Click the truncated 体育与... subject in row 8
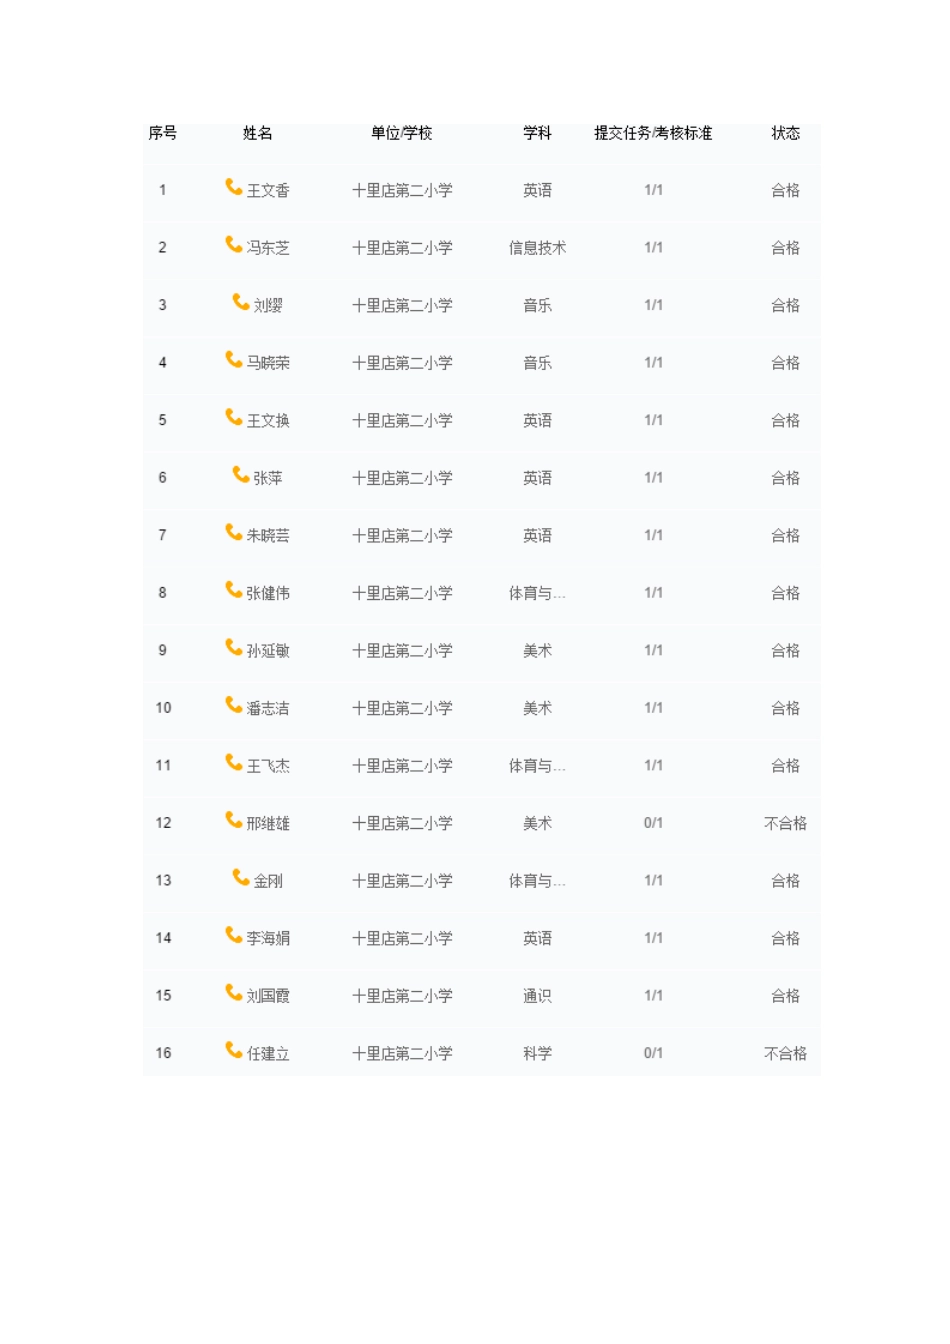 [x=537, y=593]
